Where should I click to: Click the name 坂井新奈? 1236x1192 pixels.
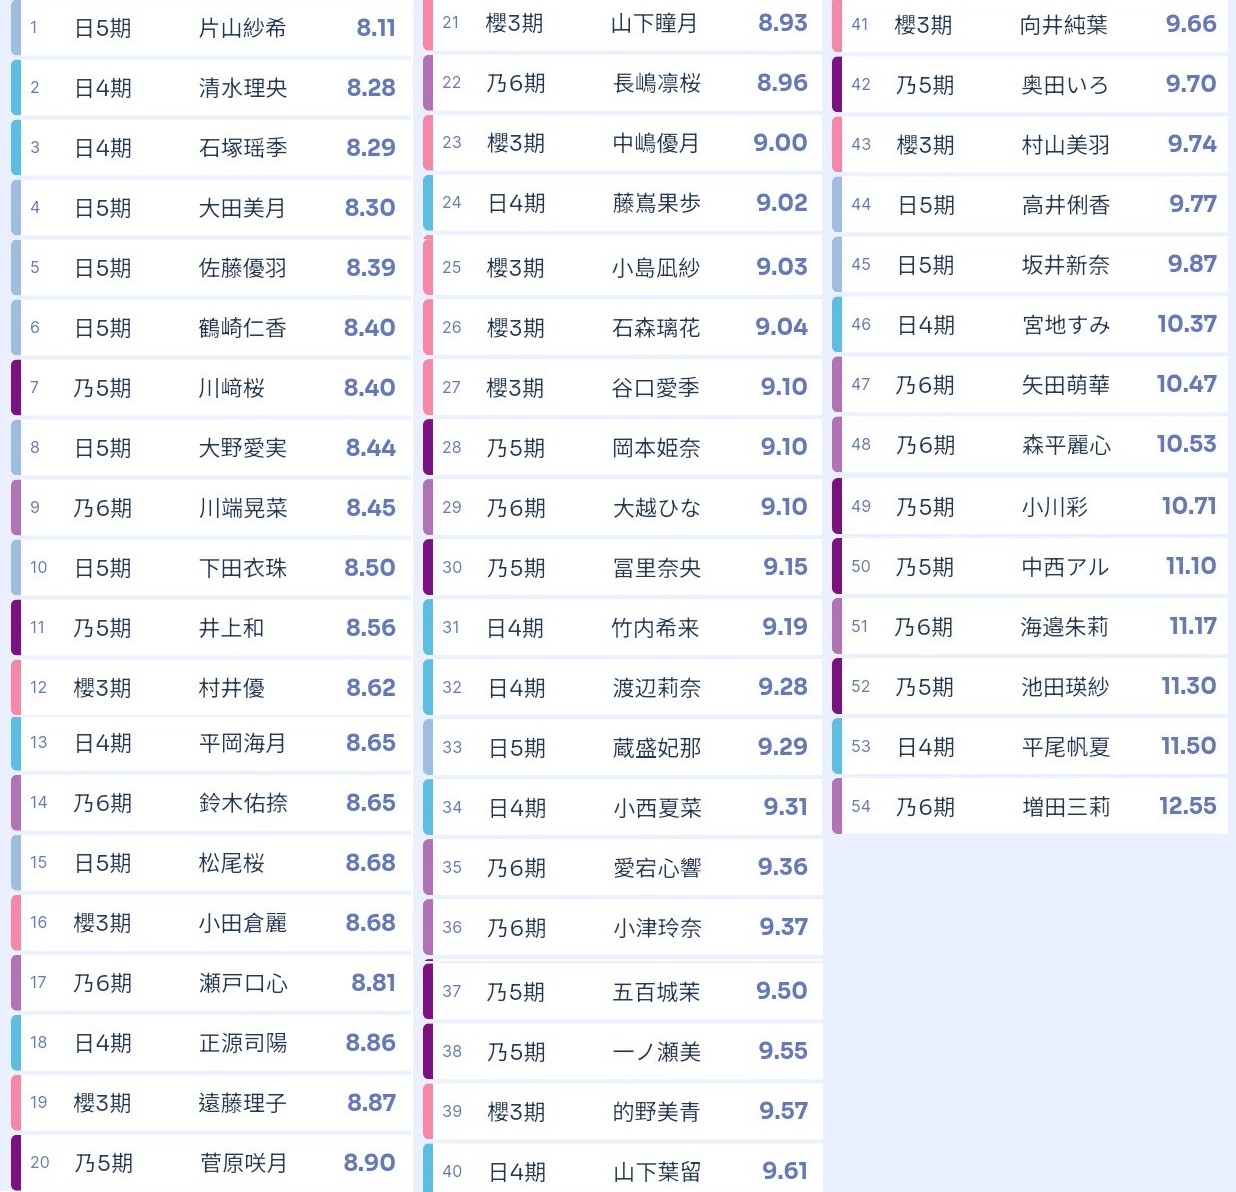[1064, 265]
